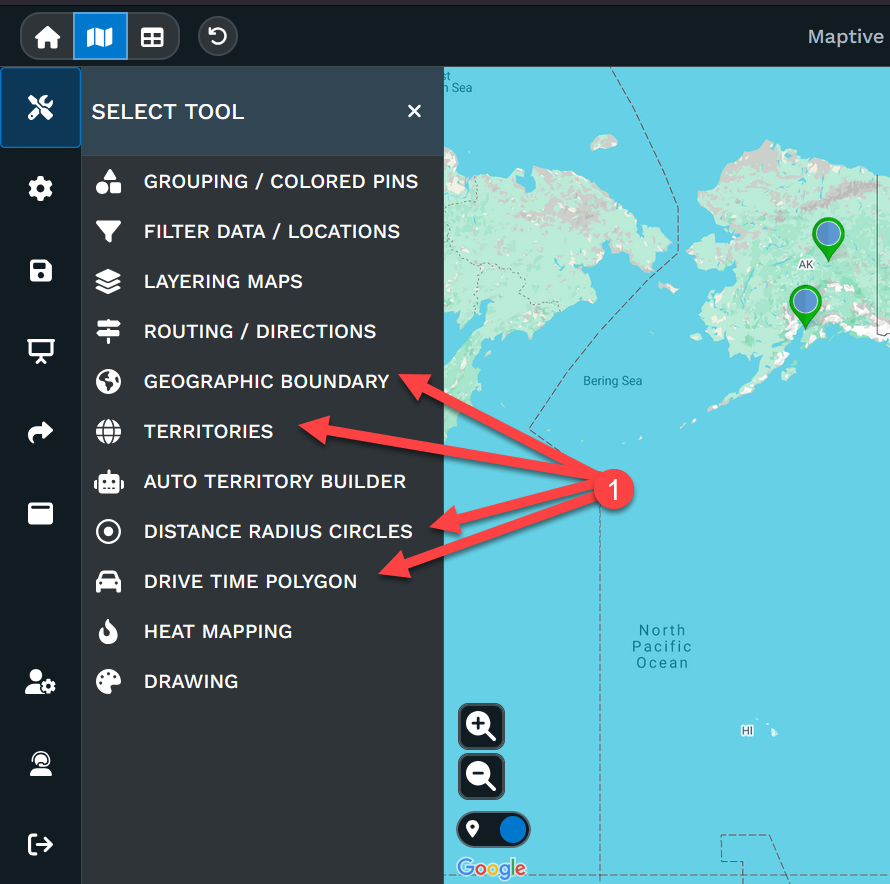Go to the Home icon in top bar
The width and height of the screenshot is (890, 884).
[47, 37]
